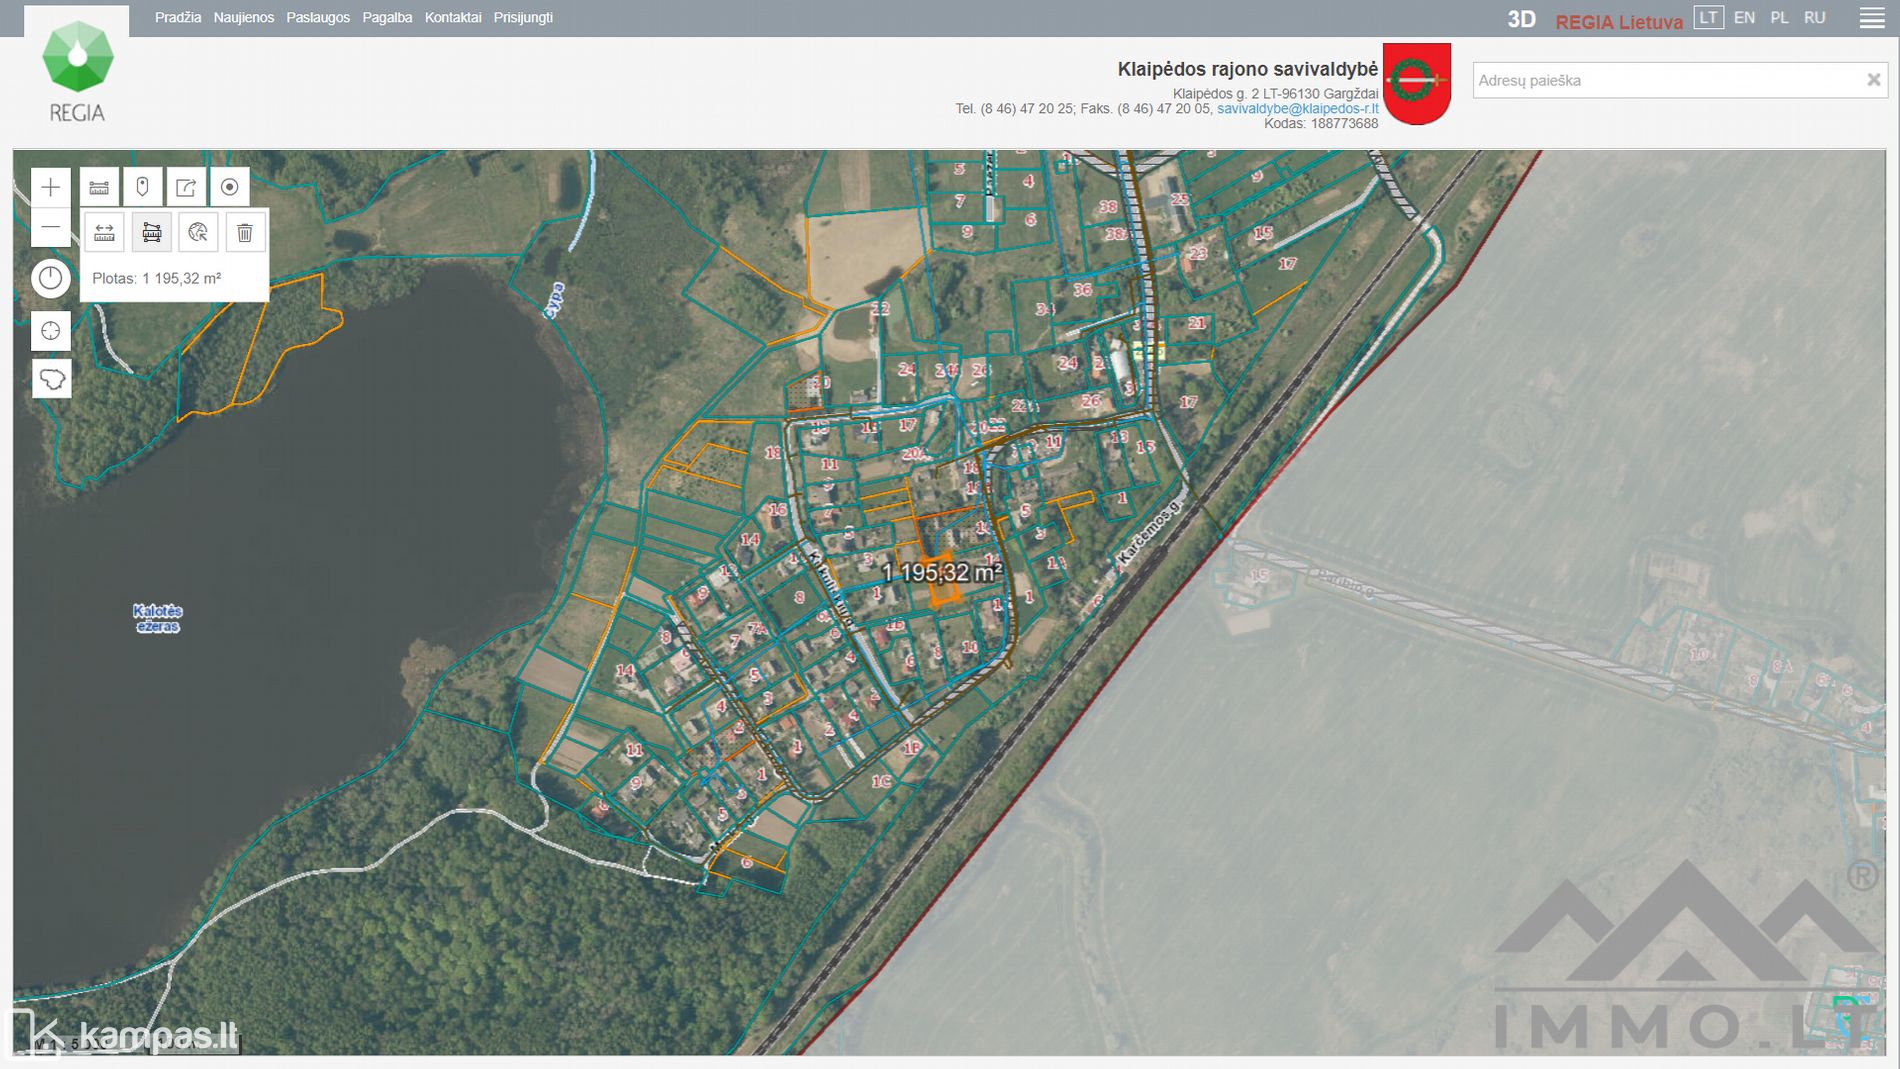Reset map rotation with compass button
The width and height of the screenshot is (1900, 1069).
51,278
